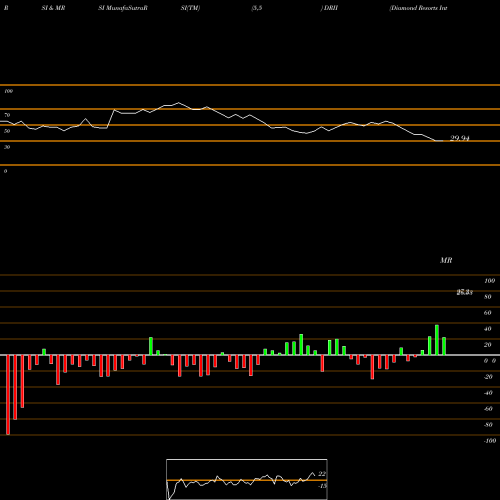Click the RSI axis label '70'

[x=7, y=115]
